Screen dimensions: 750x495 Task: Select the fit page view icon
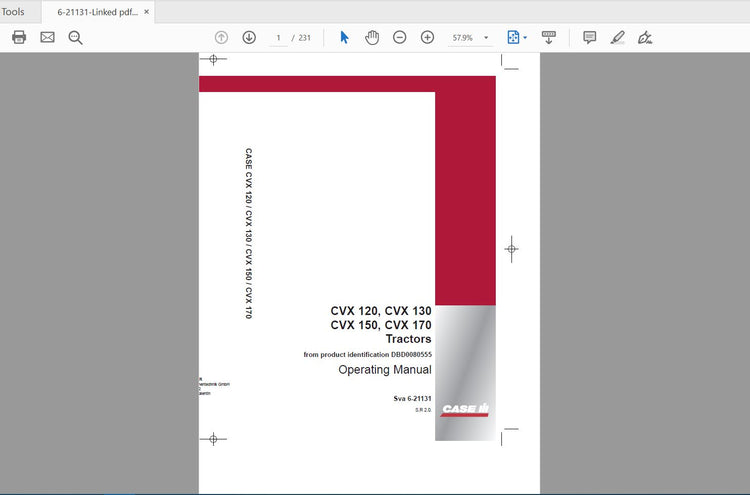click(x=513, y=37)
